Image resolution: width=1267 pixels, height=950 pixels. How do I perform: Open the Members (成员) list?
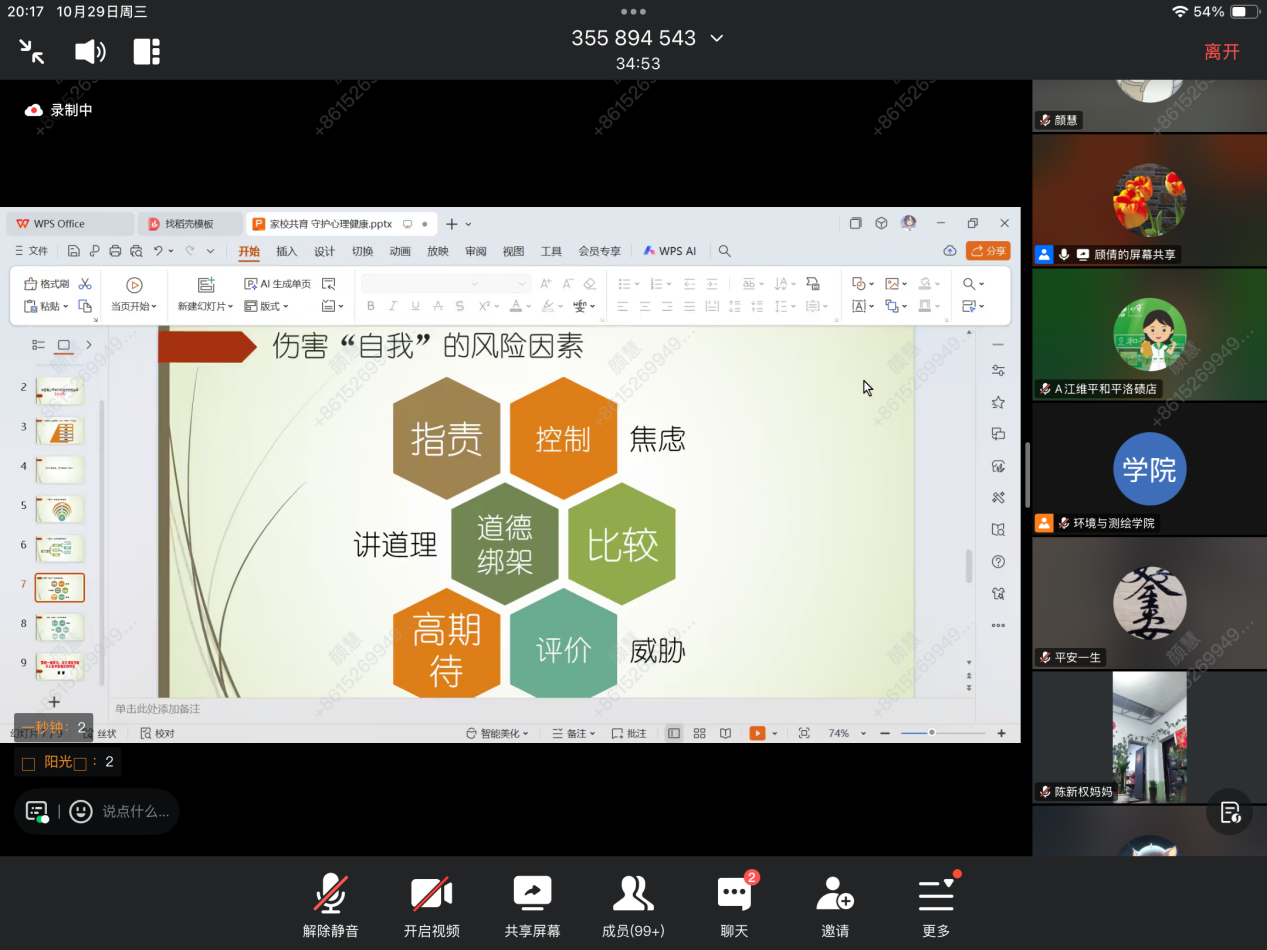(x=632, y=906)
